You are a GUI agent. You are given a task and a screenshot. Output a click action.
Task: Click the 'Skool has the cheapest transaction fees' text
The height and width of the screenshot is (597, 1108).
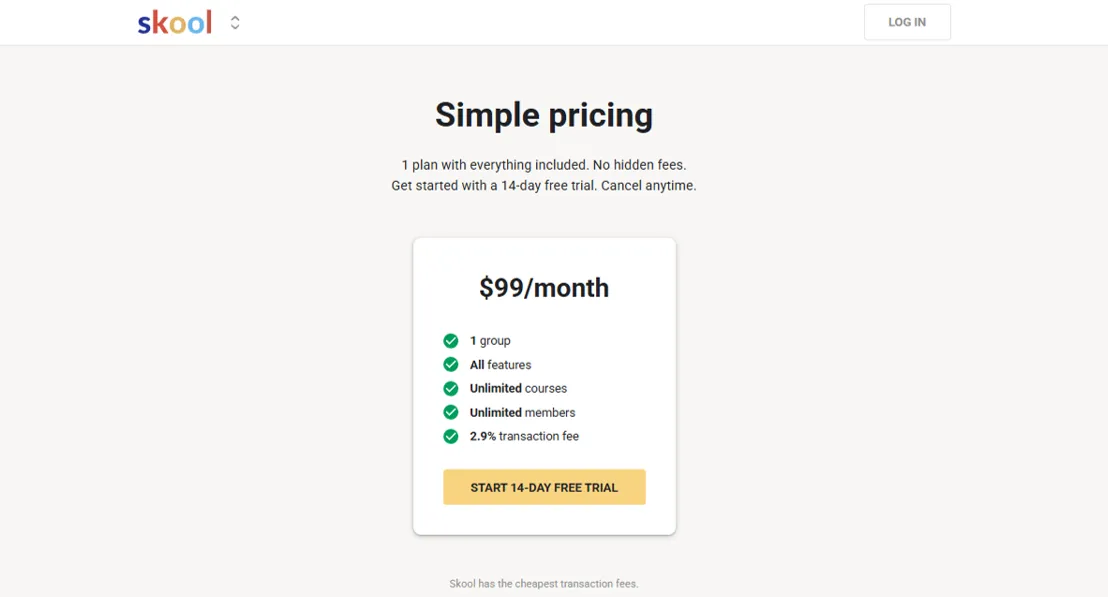tap(544, 584)
